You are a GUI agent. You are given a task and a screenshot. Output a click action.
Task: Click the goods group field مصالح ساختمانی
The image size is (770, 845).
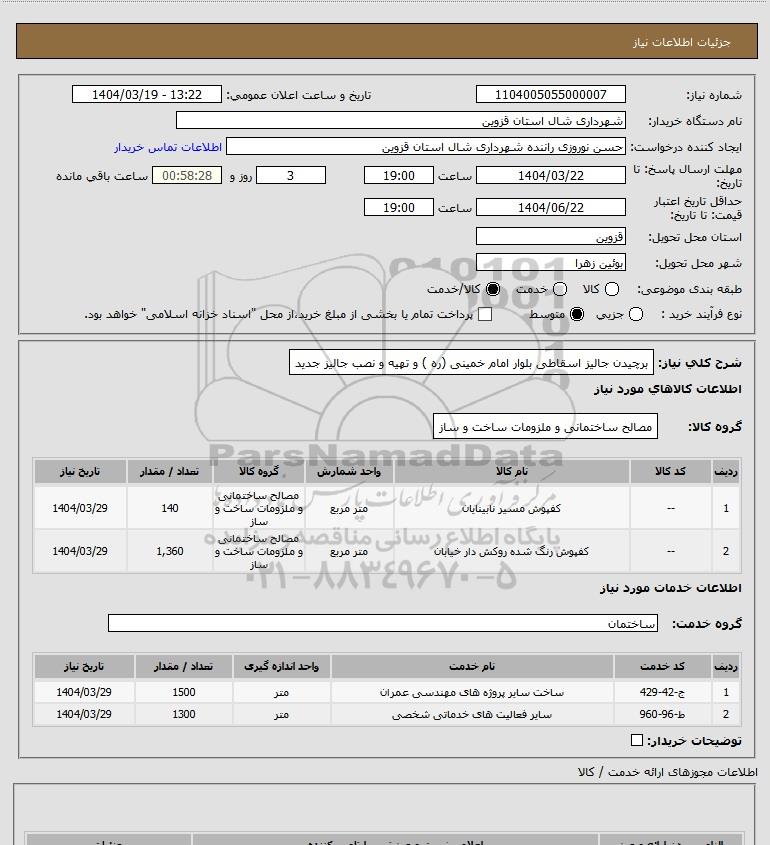tap(545, 427)
